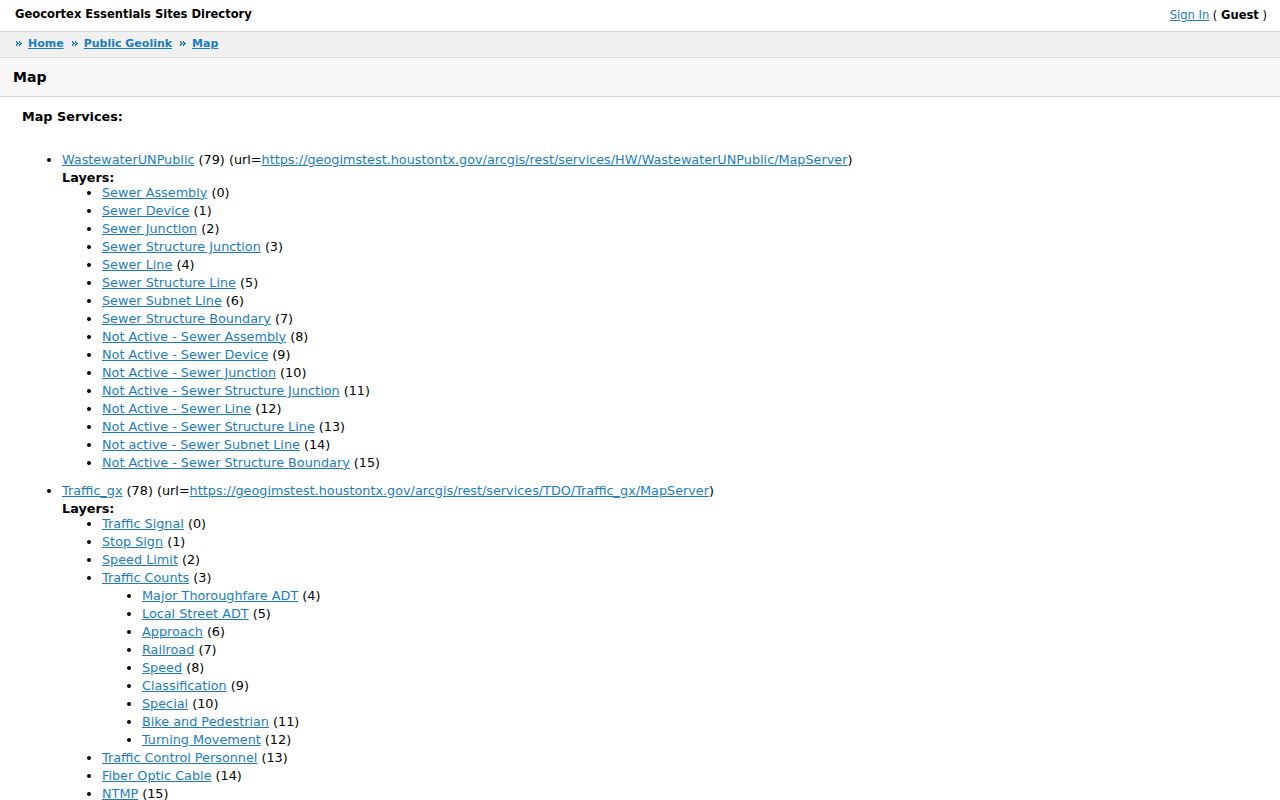Open Not Active - Sewer Structure Line
Image resolution: width=1280 pixels, height=800 pixels.
coord(208,427)
